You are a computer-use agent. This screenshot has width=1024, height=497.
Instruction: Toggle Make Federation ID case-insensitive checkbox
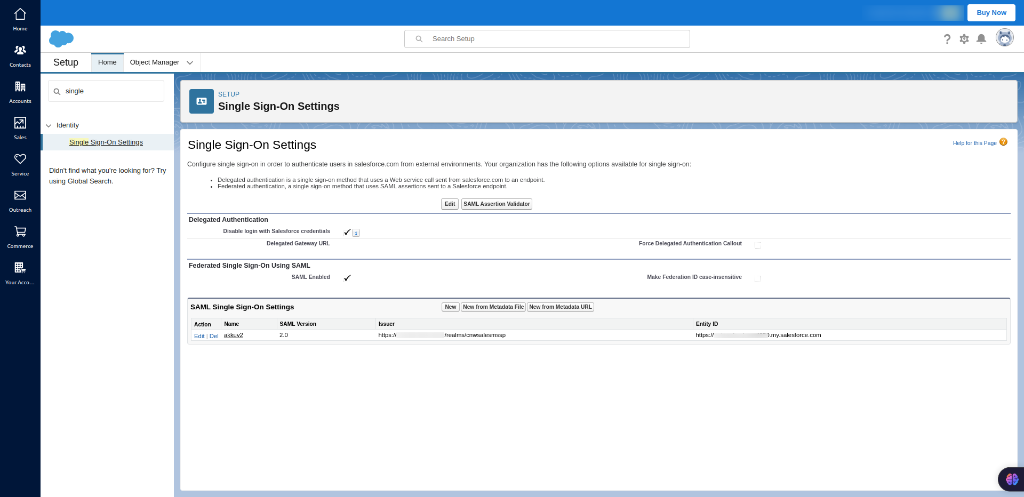tap(758, 278)
